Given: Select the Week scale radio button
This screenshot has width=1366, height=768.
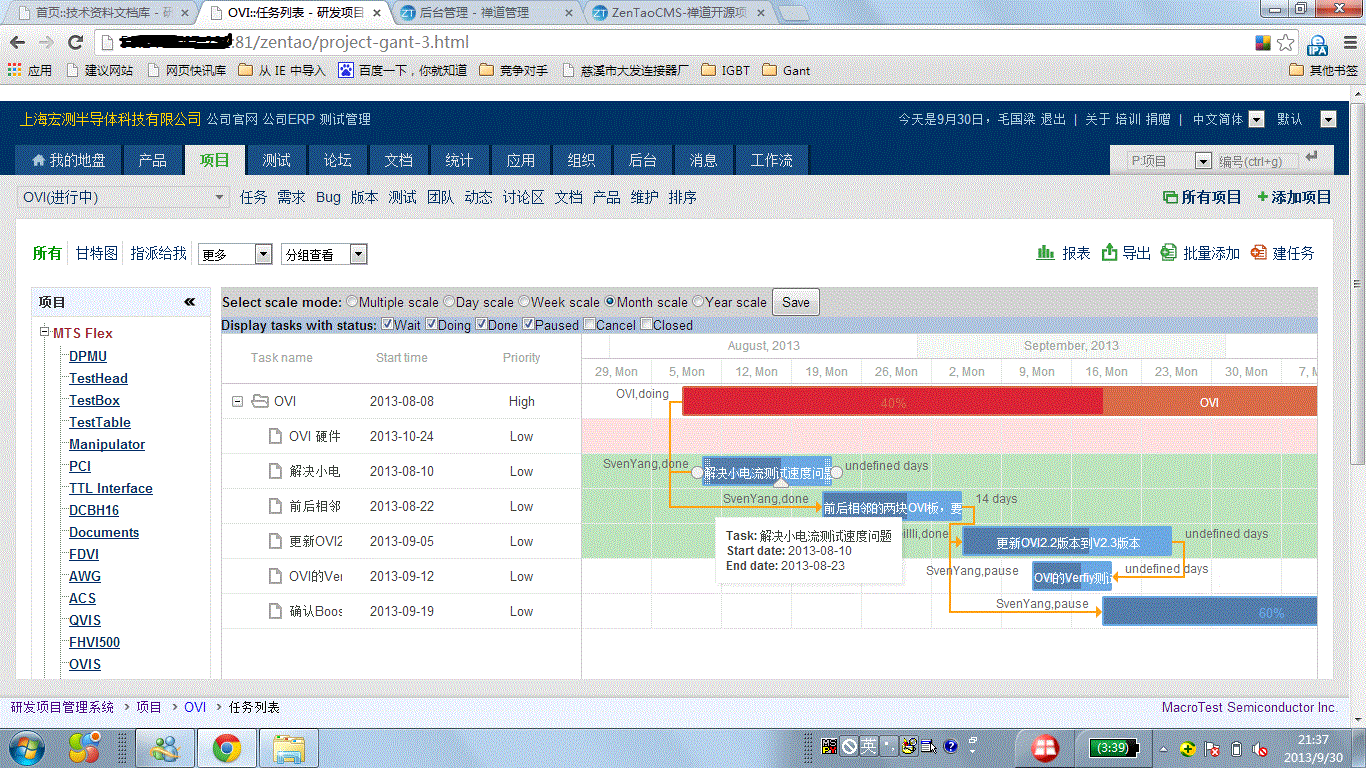Looking at the screenshot, I should point(524,302).
